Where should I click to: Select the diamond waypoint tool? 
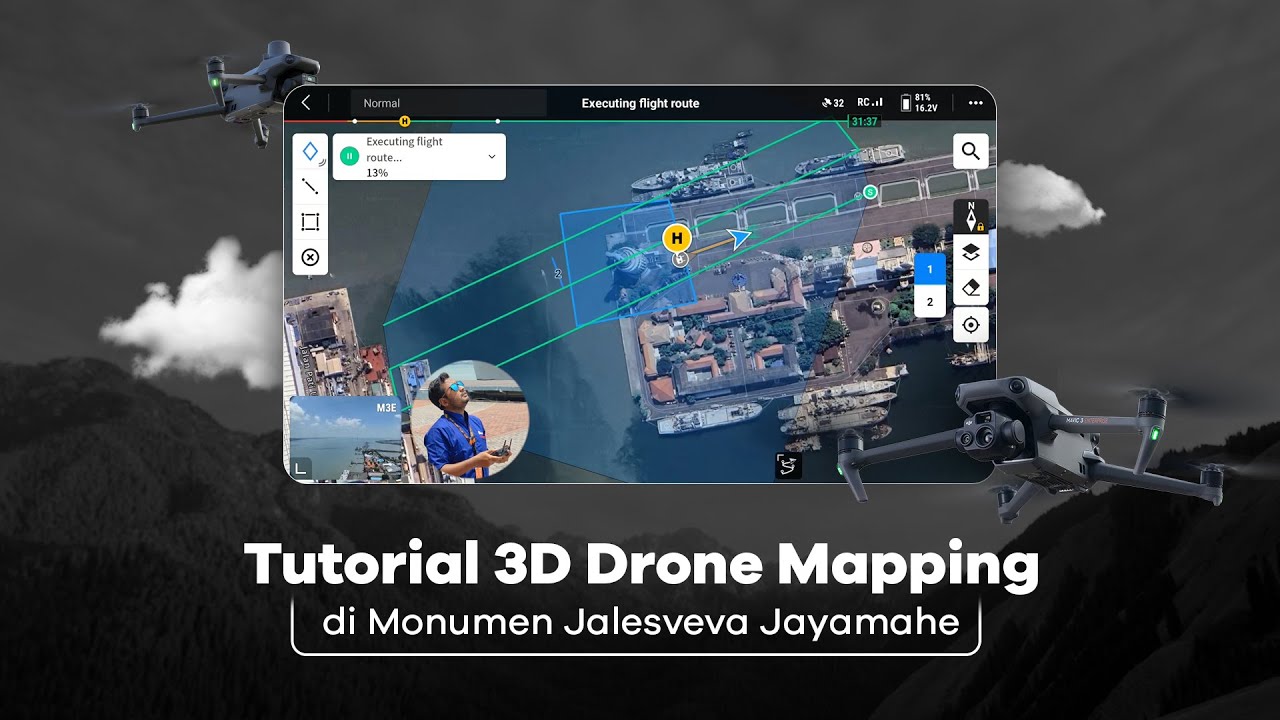coord(310,151)
